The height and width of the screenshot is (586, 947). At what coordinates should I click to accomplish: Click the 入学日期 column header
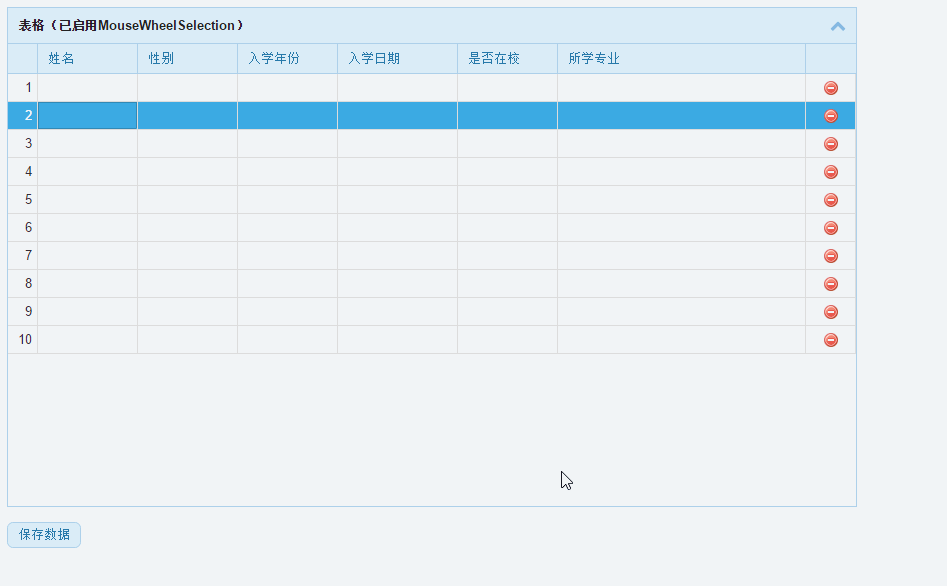[x=397, y=59]
